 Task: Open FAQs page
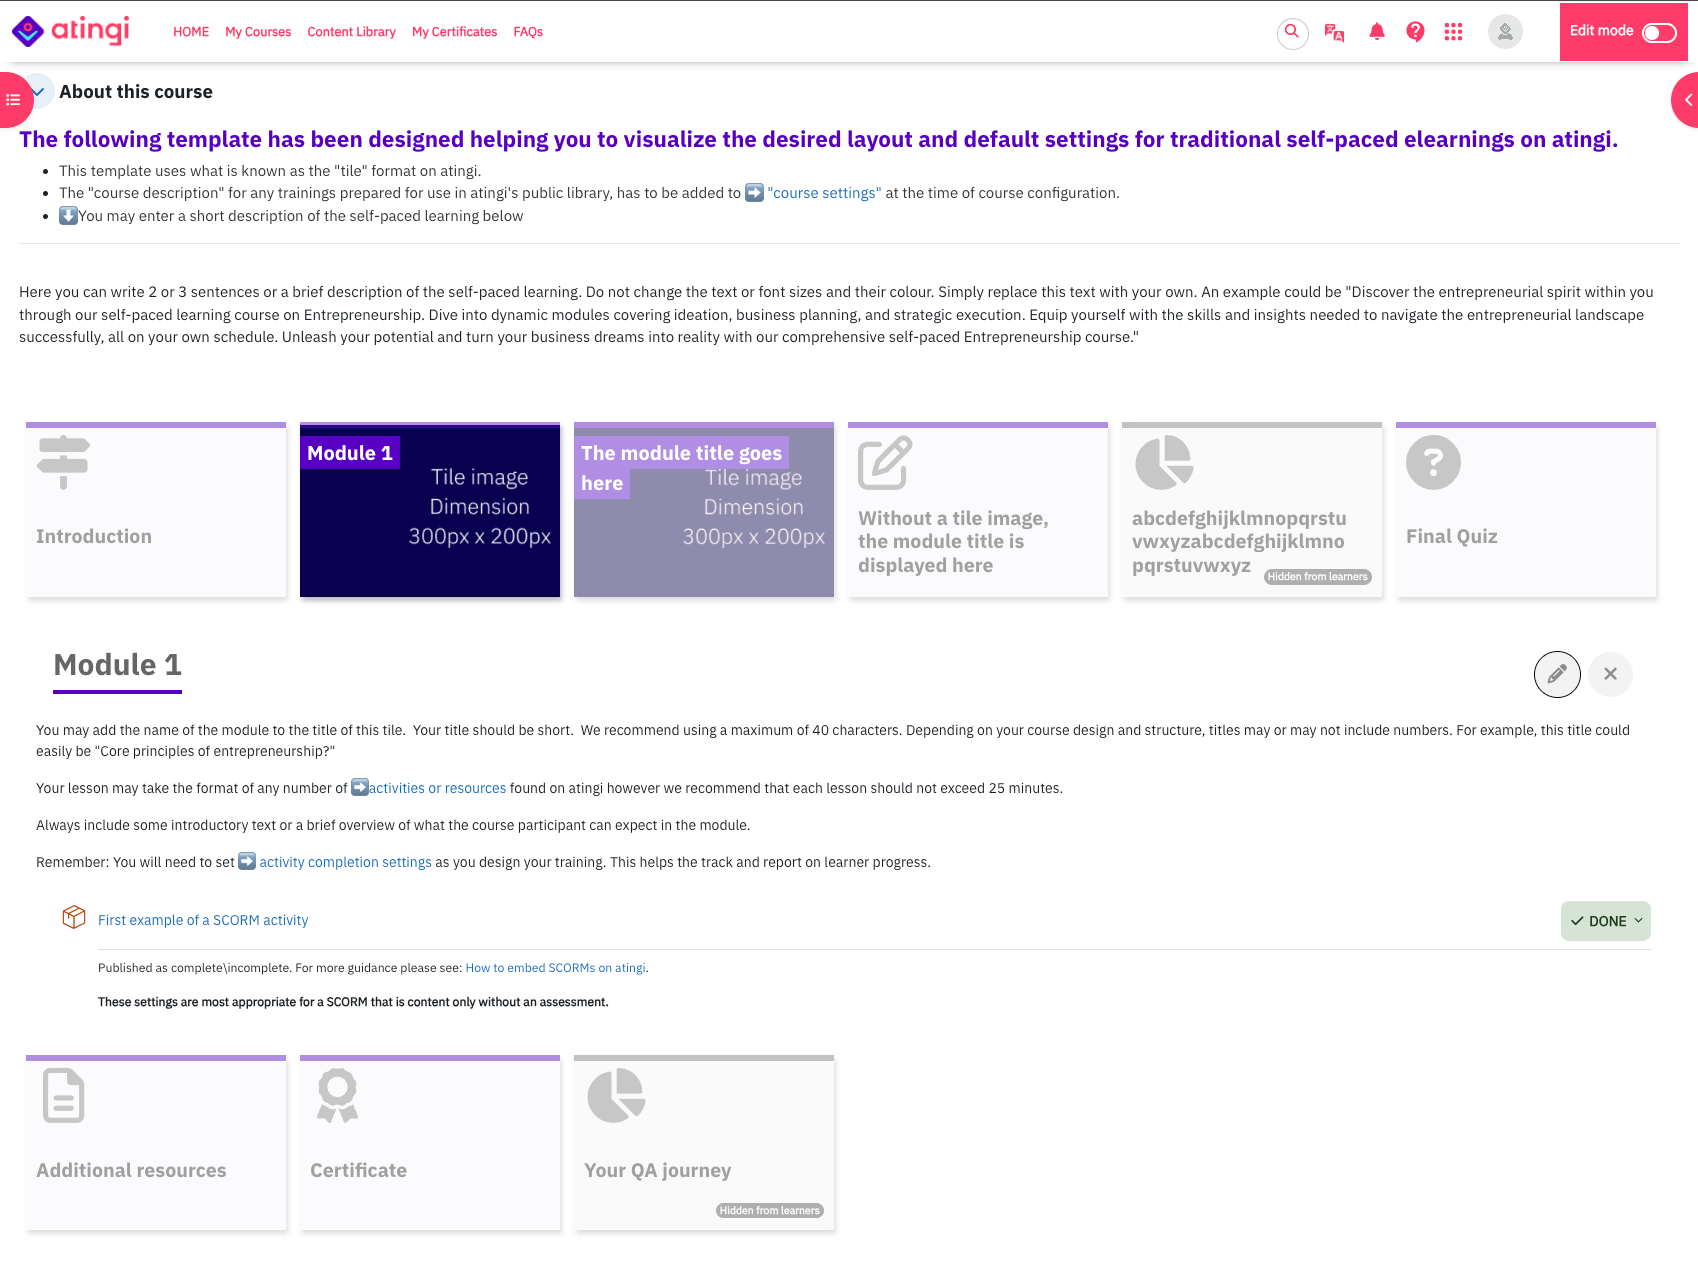point(528,32)
